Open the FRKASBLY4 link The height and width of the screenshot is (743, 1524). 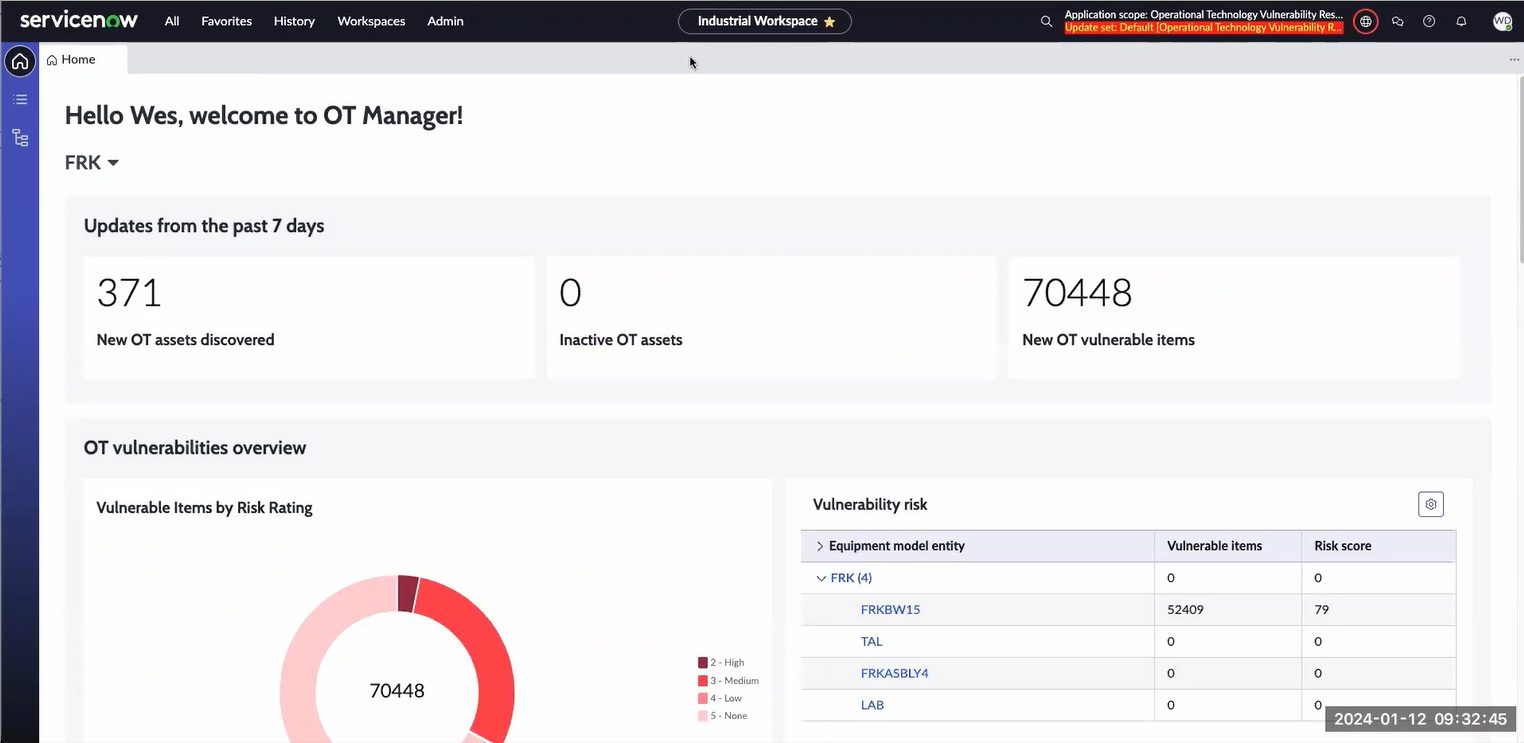[895, 674]
